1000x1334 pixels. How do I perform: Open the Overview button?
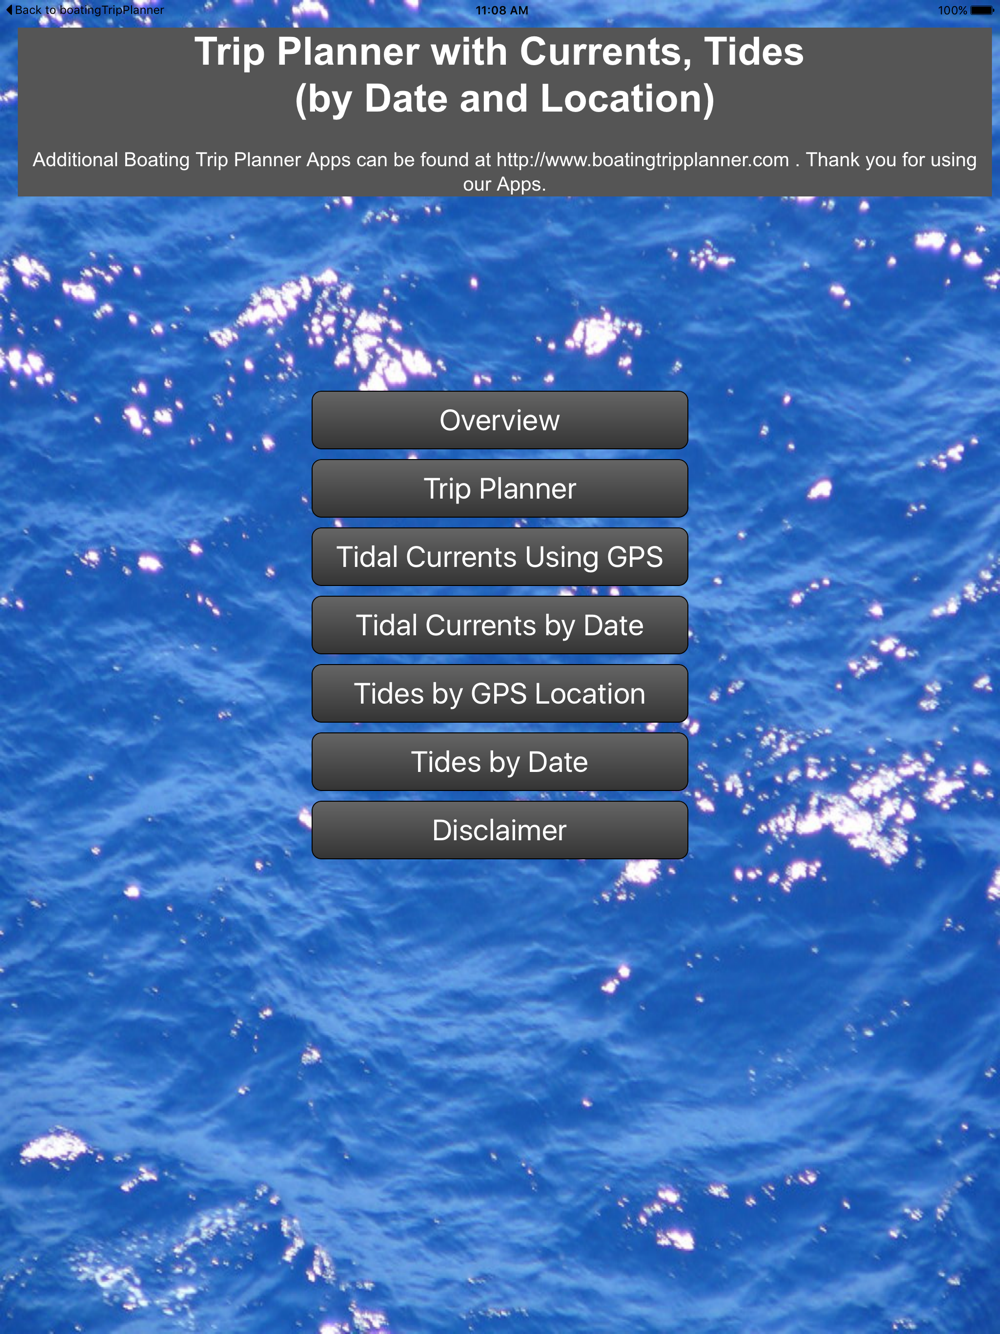pos(500,420)
